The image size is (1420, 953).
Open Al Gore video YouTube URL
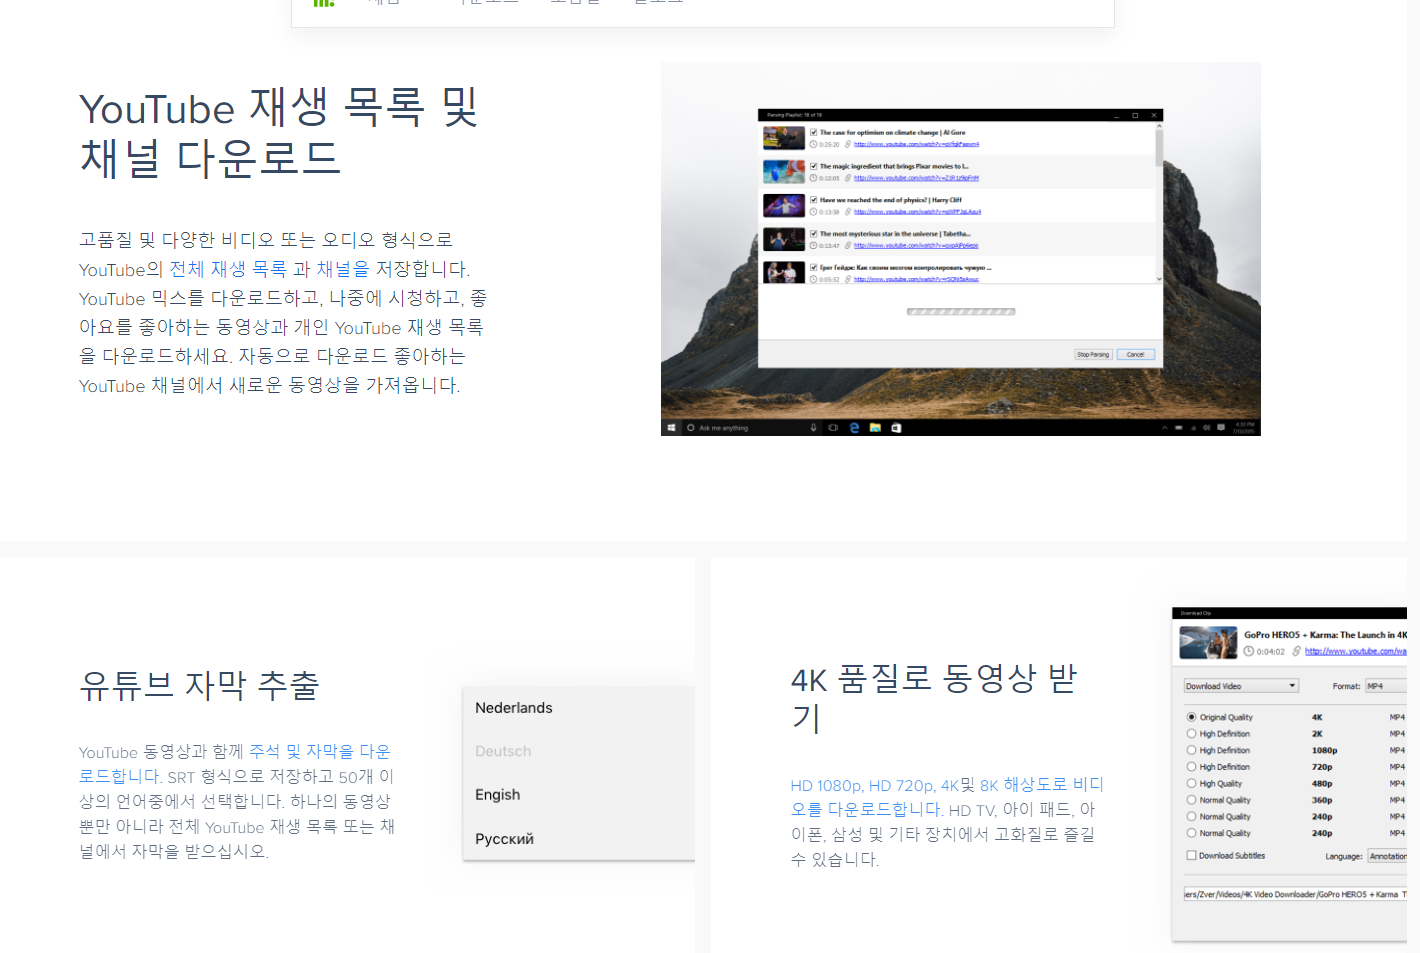916,145
